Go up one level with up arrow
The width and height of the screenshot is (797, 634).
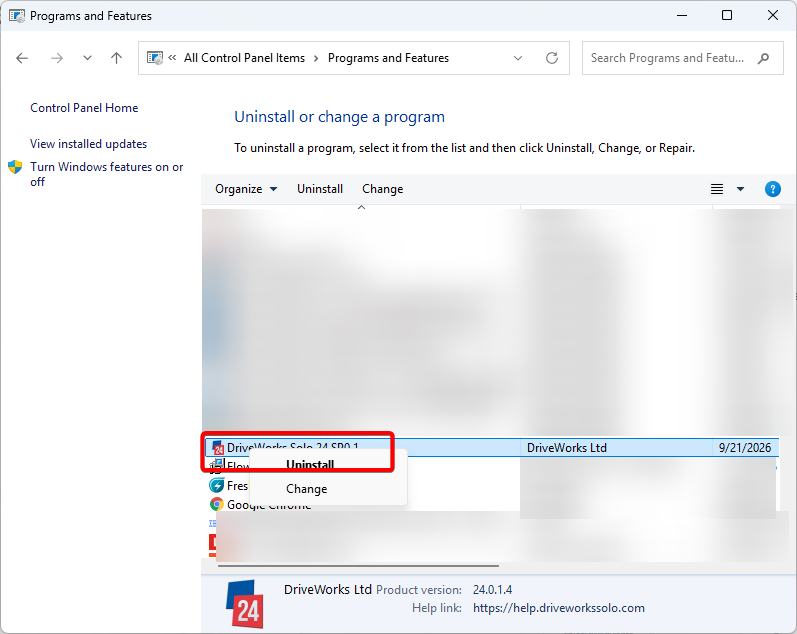pos(116,58)
